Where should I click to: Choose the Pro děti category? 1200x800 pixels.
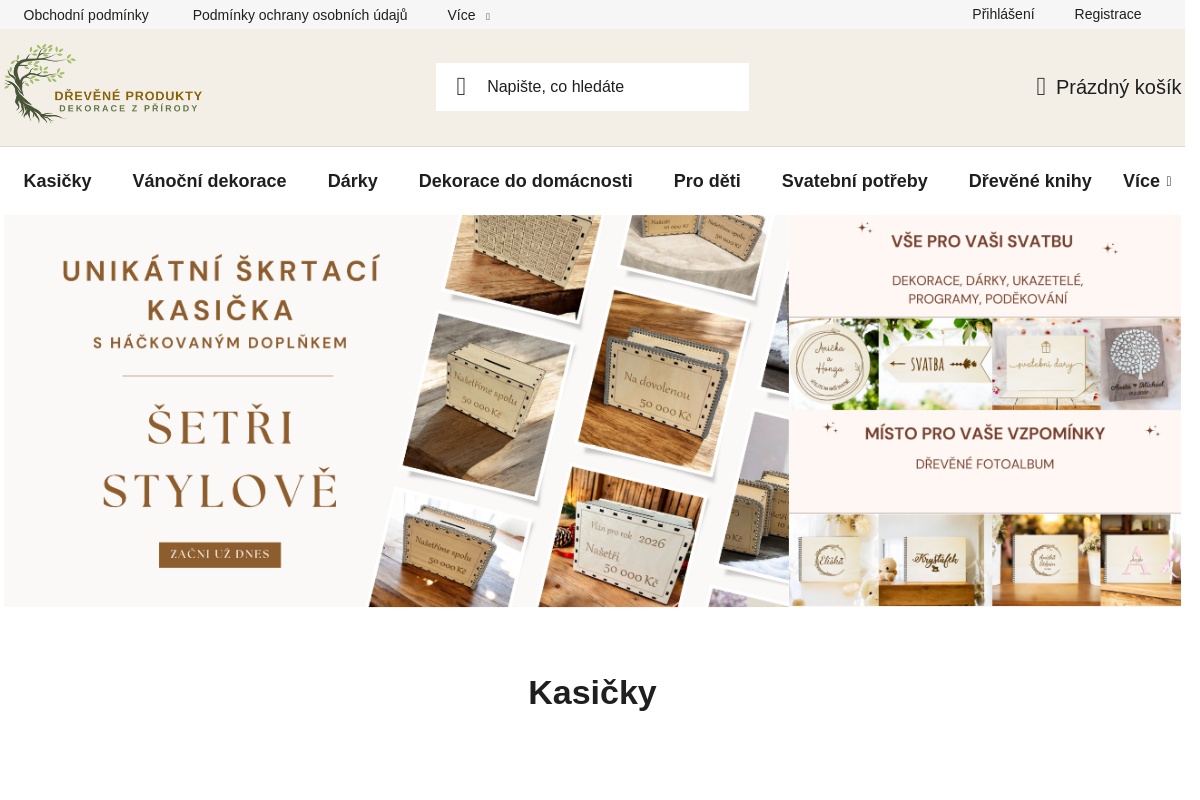pos(707,181)
